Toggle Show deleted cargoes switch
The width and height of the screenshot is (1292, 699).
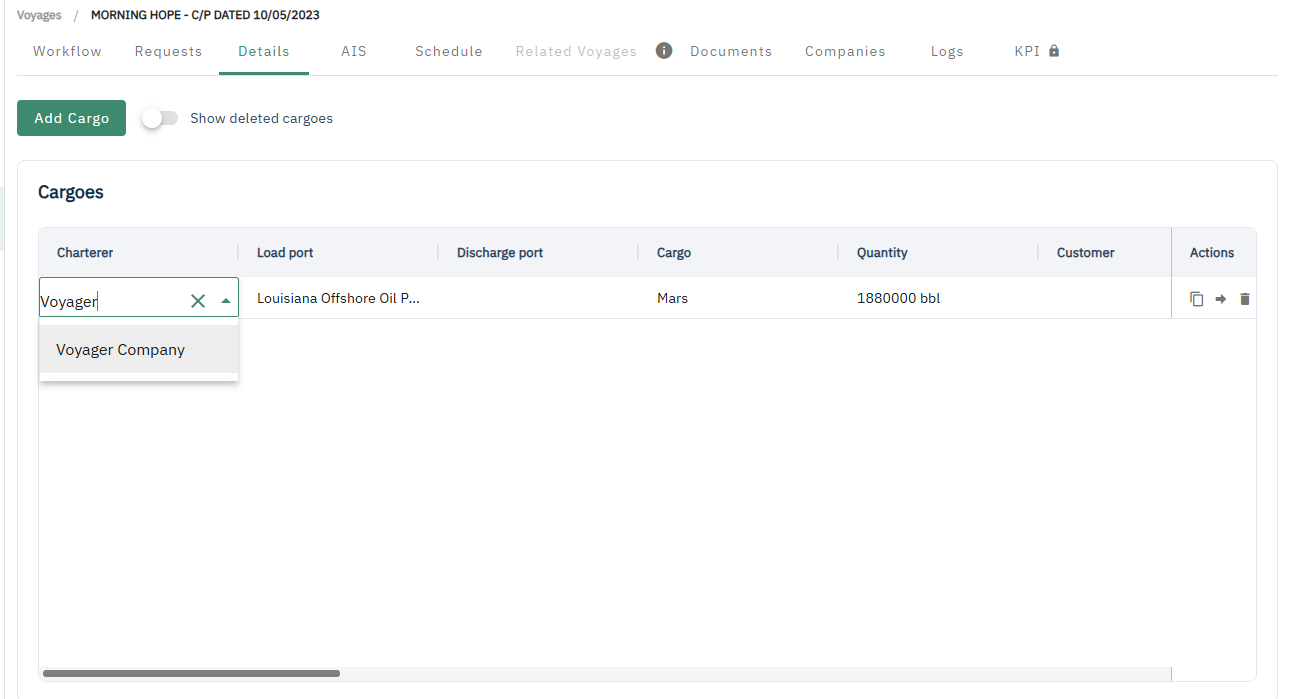click(x=160, y=118)
